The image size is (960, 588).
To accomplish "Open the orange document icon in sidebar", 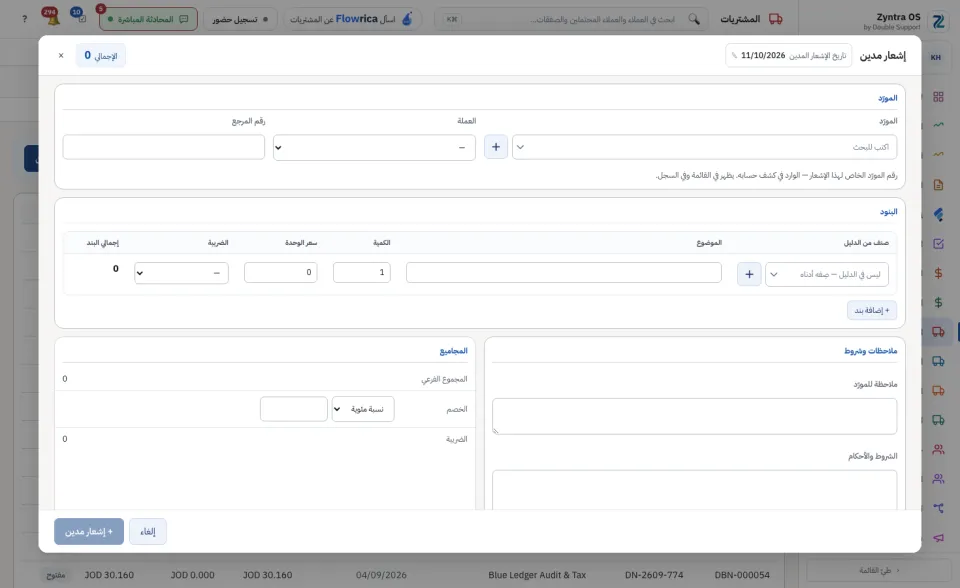I will pos(938,184).
